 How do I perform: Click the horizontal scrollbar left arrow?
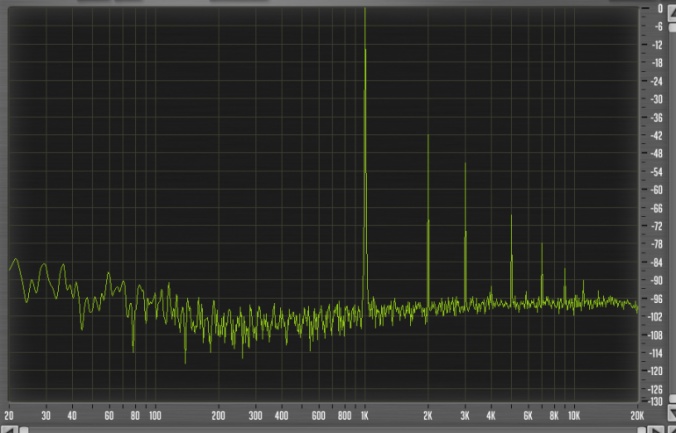click(8, 428)
